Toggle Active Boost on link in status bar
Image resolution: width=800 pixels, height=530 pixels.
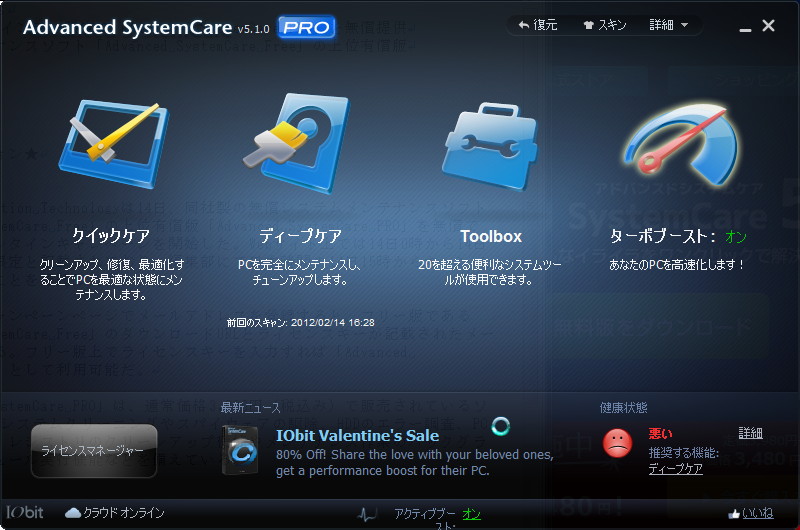click(x=471, y=514)
